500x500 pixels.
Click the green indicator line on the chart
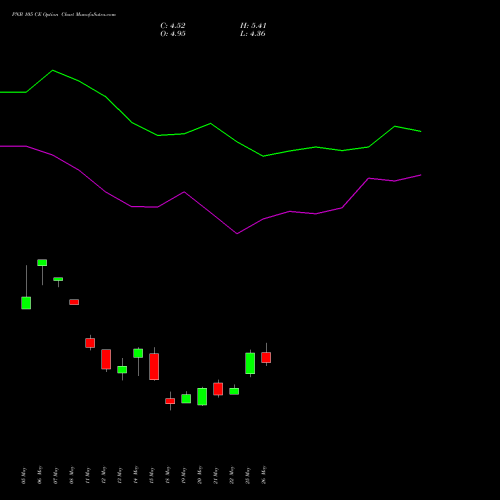211,124
